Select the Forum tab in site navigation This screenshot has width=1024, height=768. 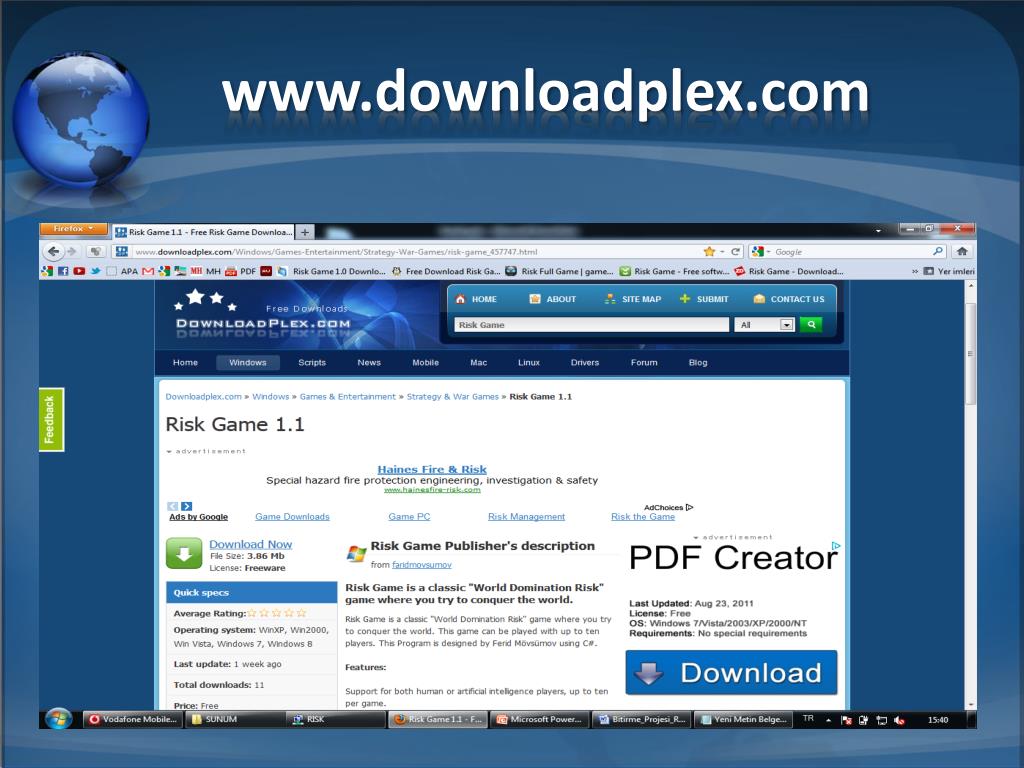point(644,362)
